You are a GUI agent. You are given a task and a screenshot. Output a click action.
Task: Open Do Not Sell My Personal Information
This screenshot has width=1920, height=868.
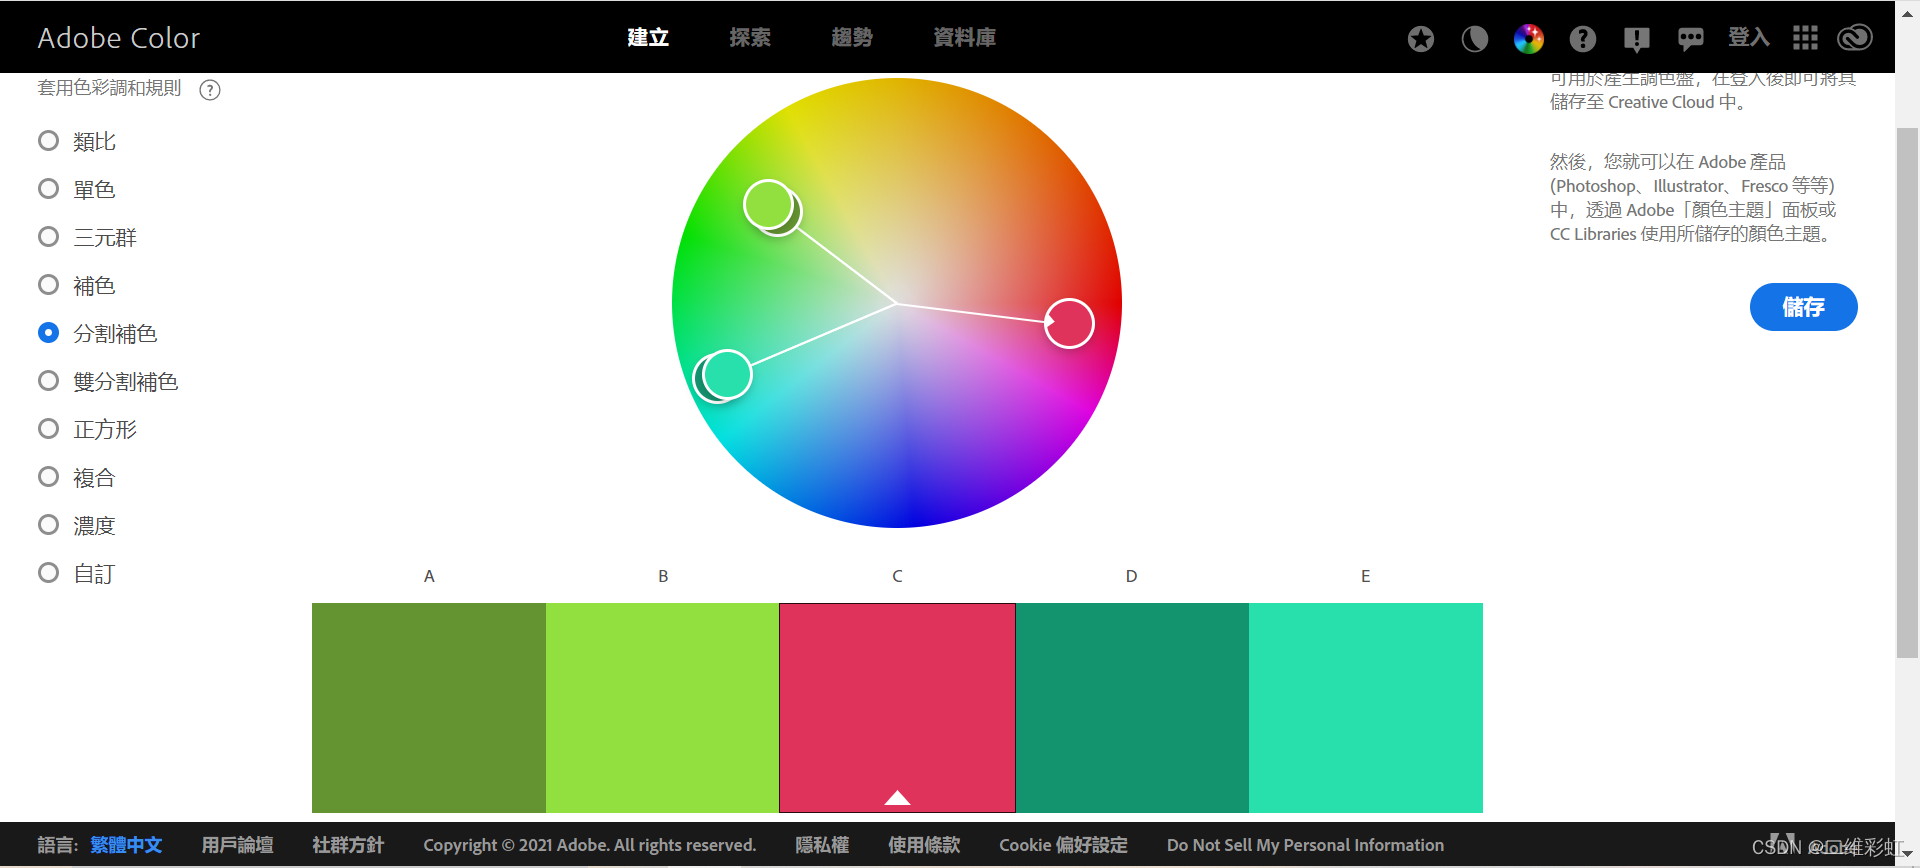tap(1305, 845)
